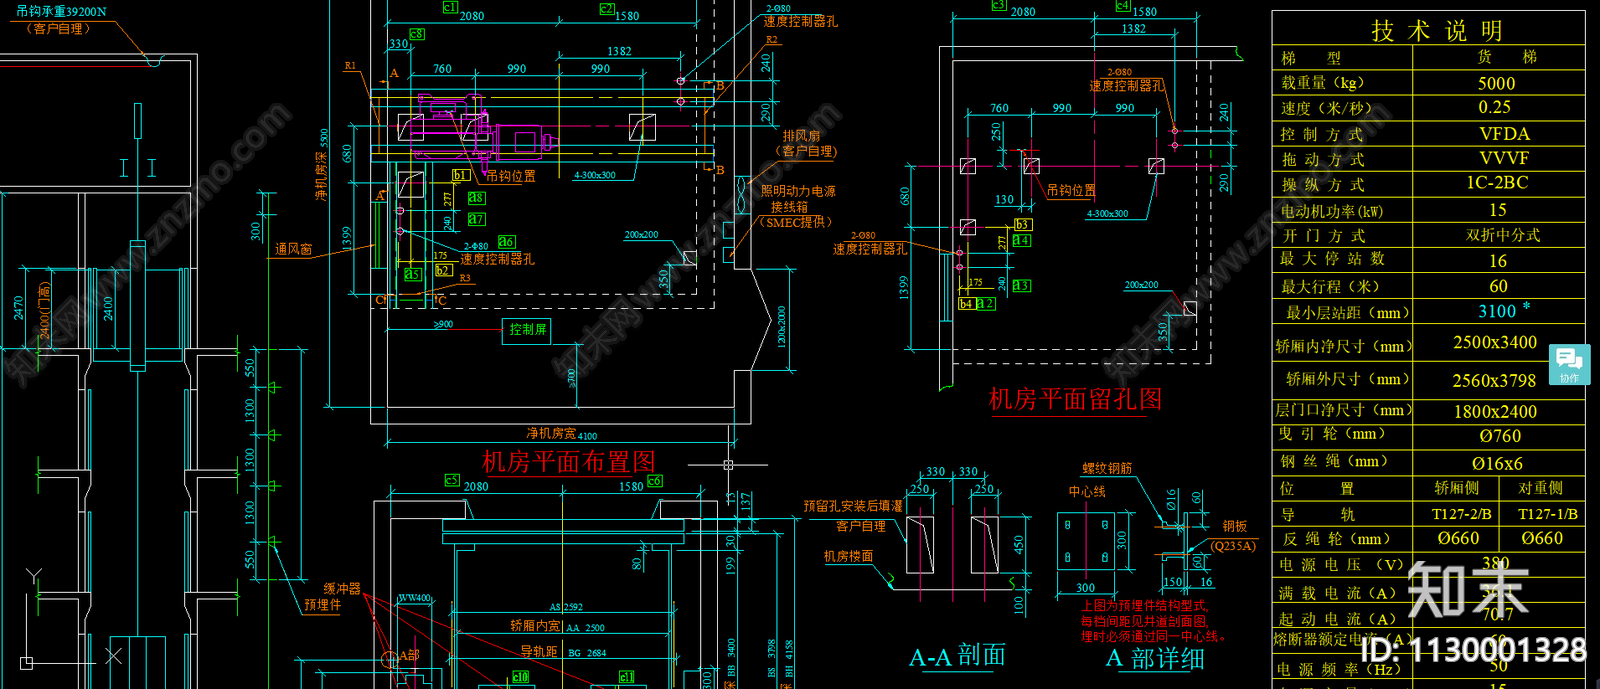Select the cyan A-A剖面 section title
This screenshot has height=689, width=1600.
click(957, 656)
